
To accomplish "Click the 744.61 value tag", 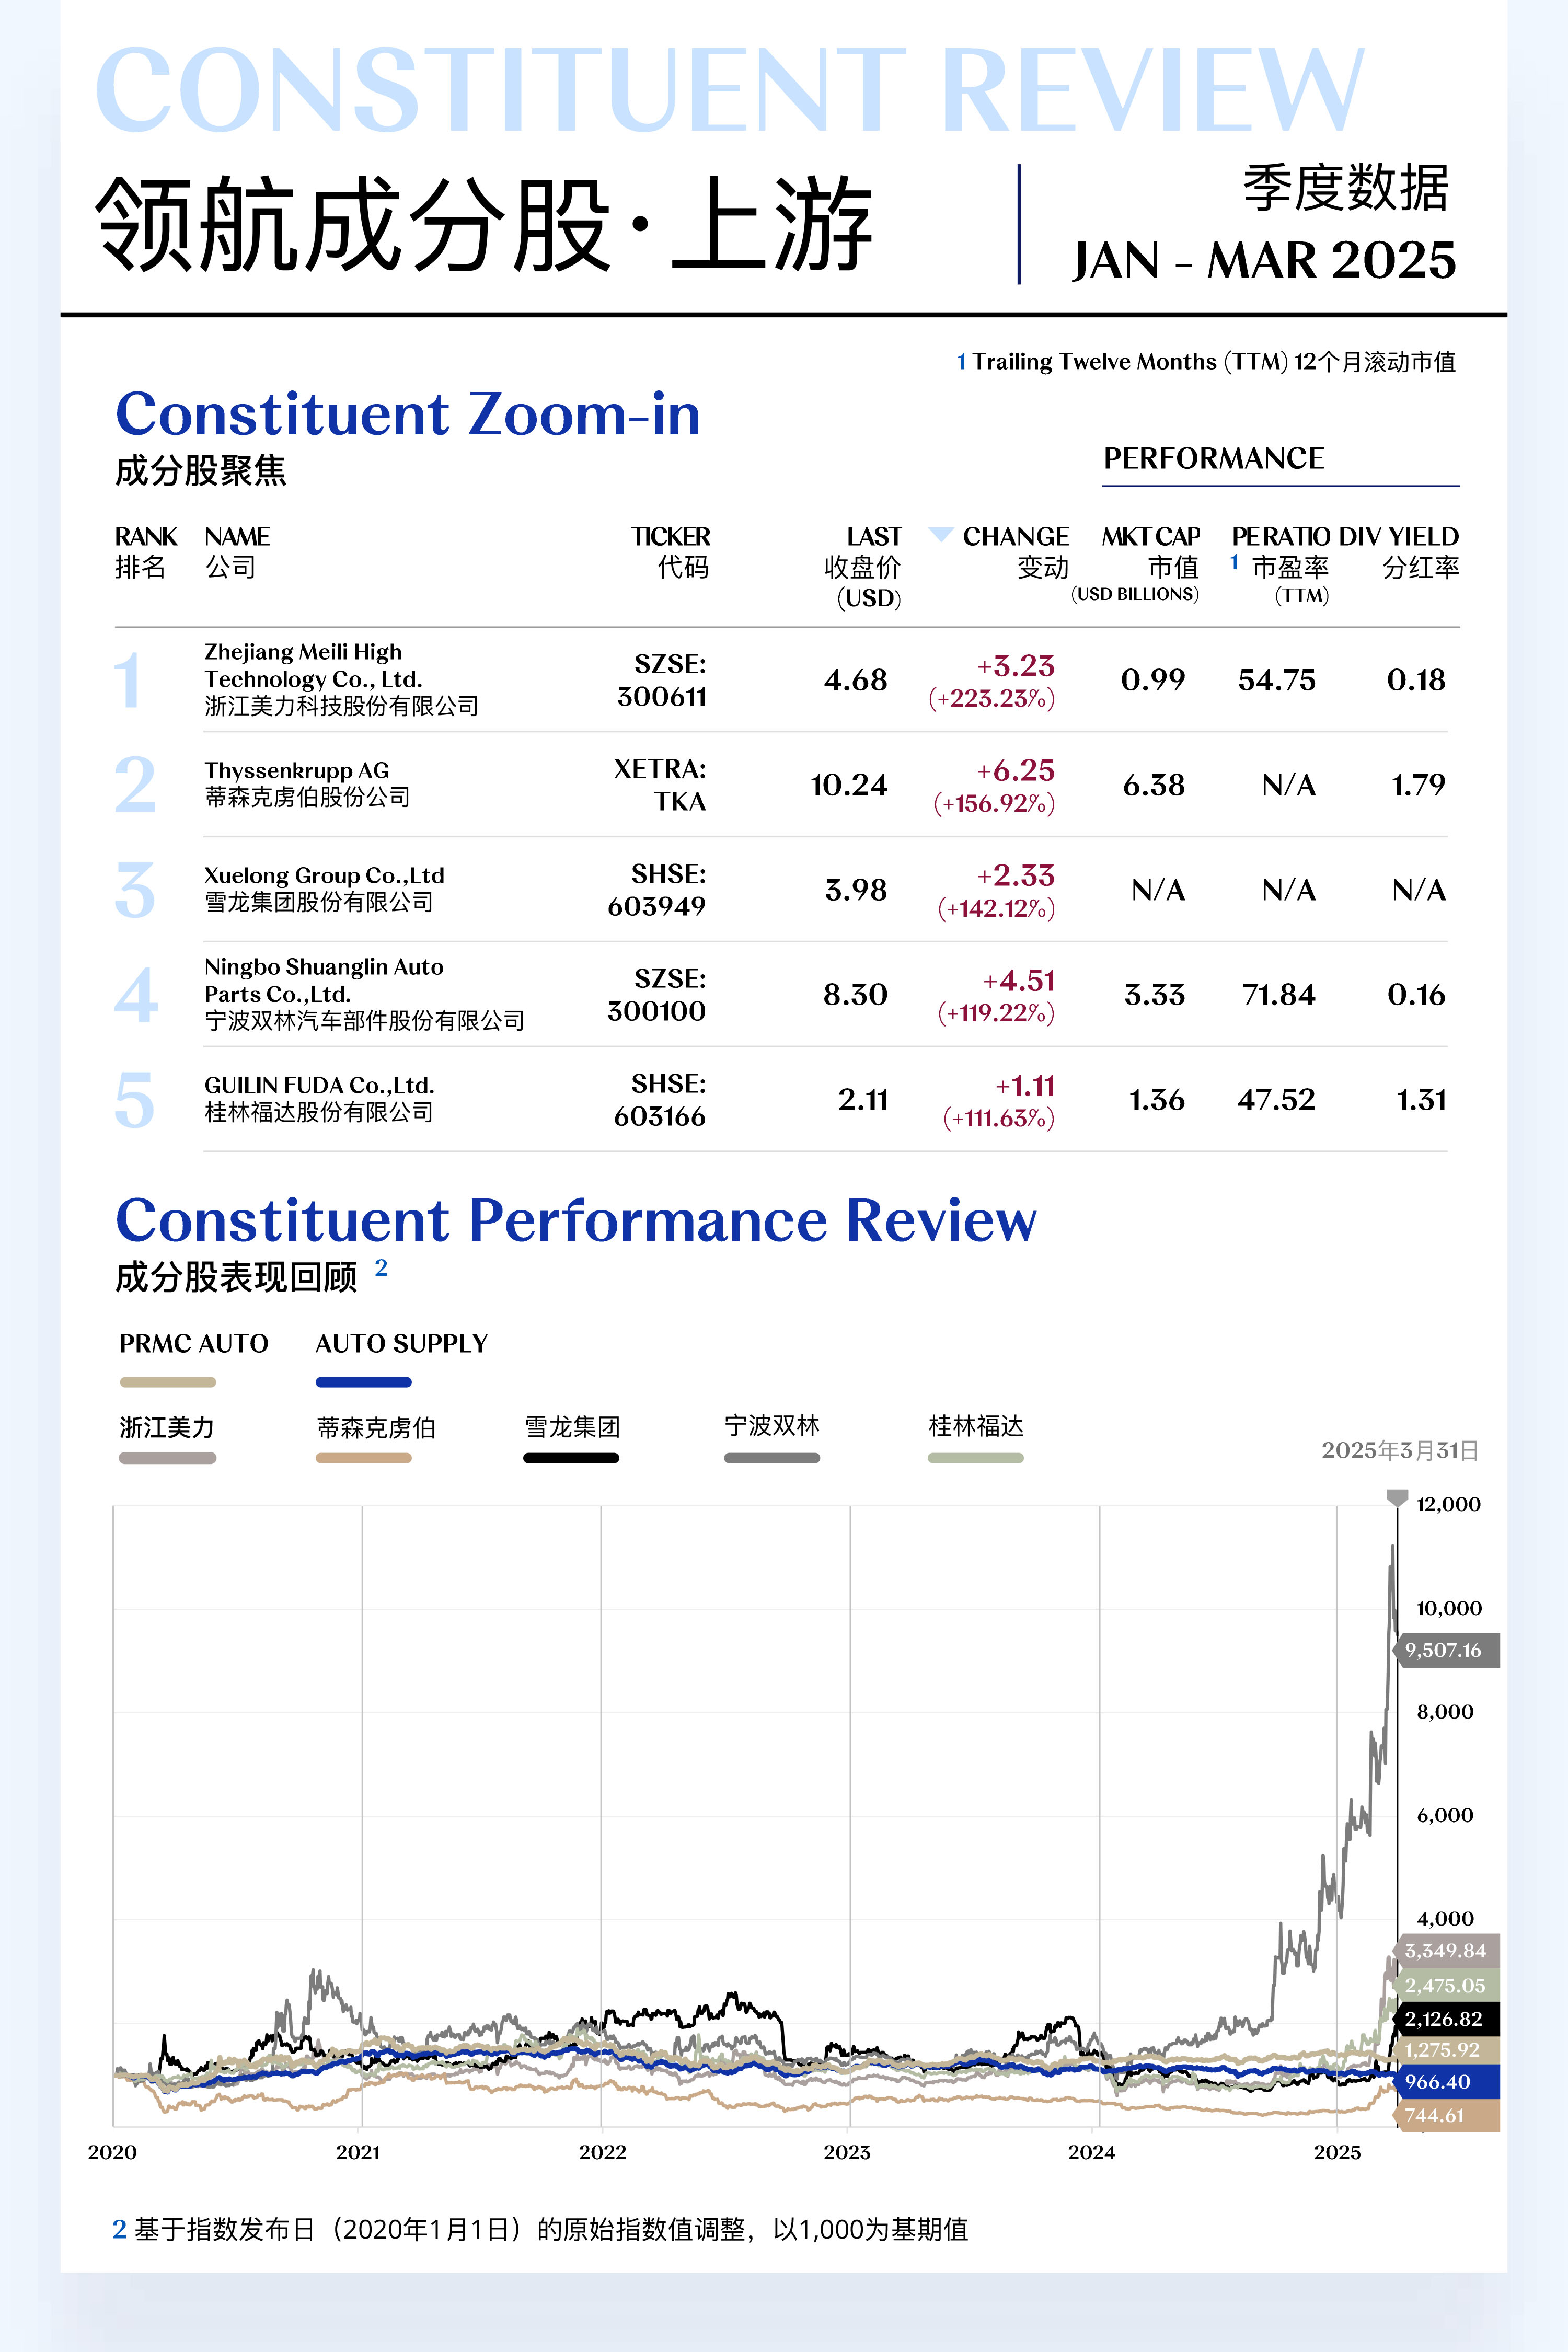I will click(1445, 2116).
